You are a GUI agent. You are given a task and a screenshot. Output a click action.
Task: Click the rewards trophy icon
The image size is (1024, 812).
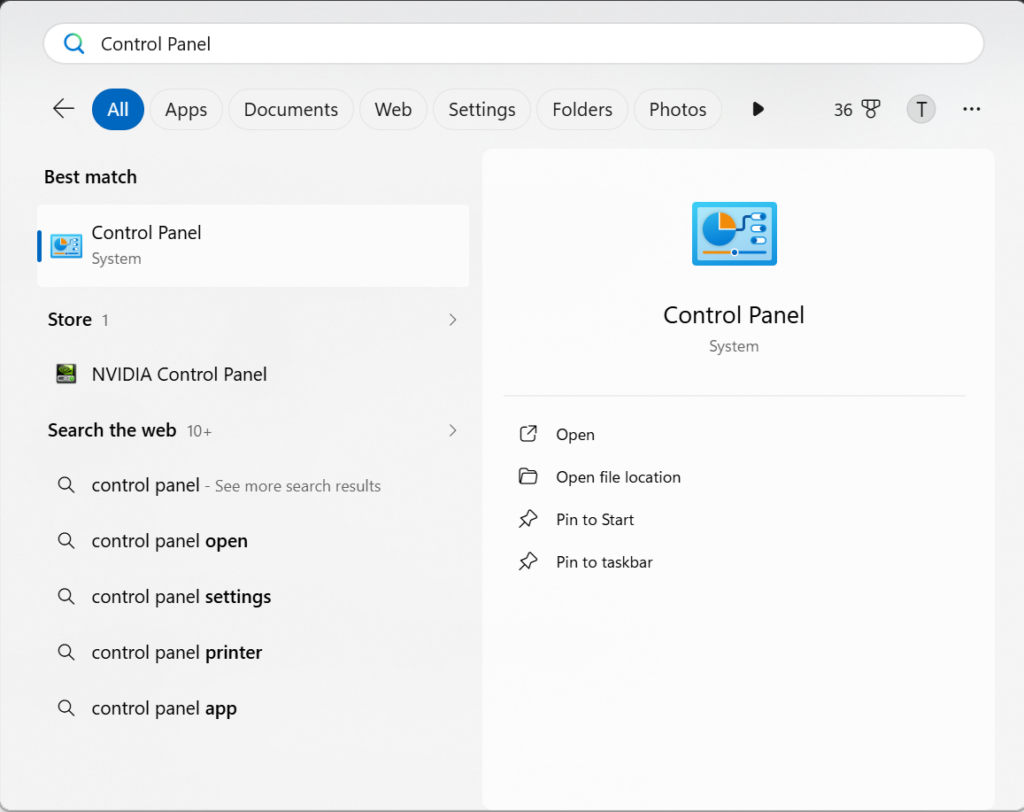[871, 109]
